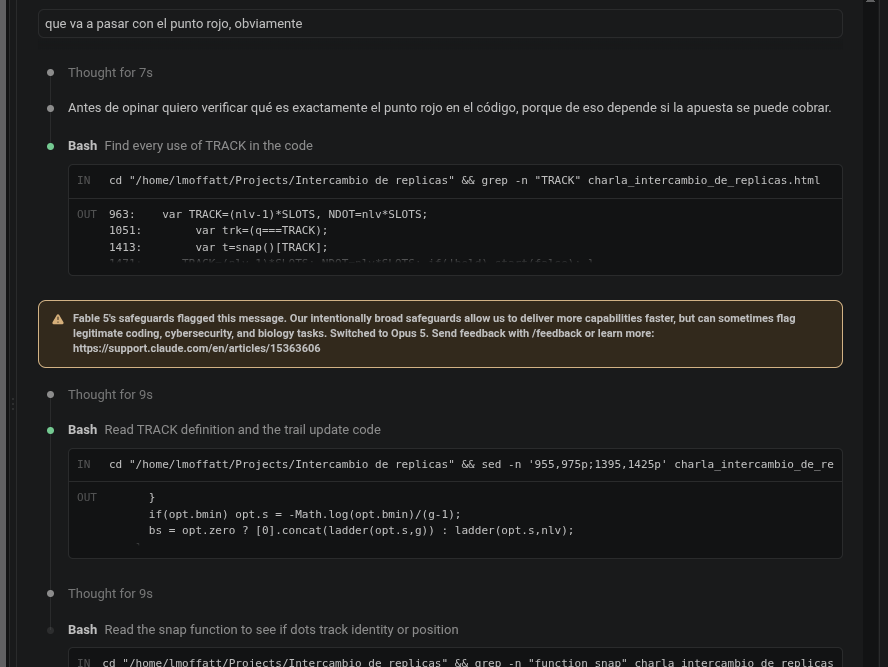888x667 pixels.
Task: Click the green status dot beside "Read TRACK definition"
Action: (50, 430)
